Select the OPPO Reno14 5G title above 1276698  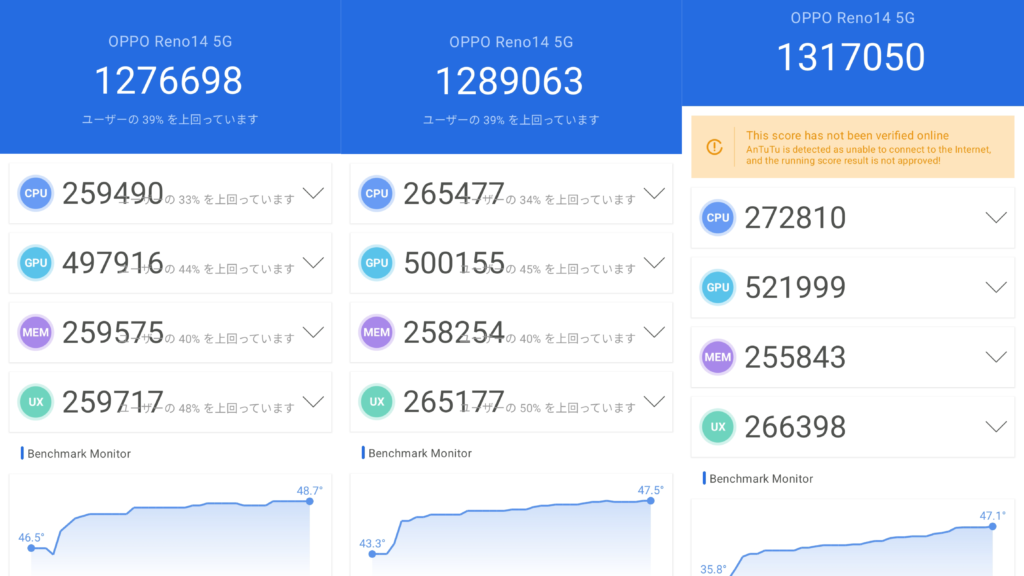click(x=170, y=42)
